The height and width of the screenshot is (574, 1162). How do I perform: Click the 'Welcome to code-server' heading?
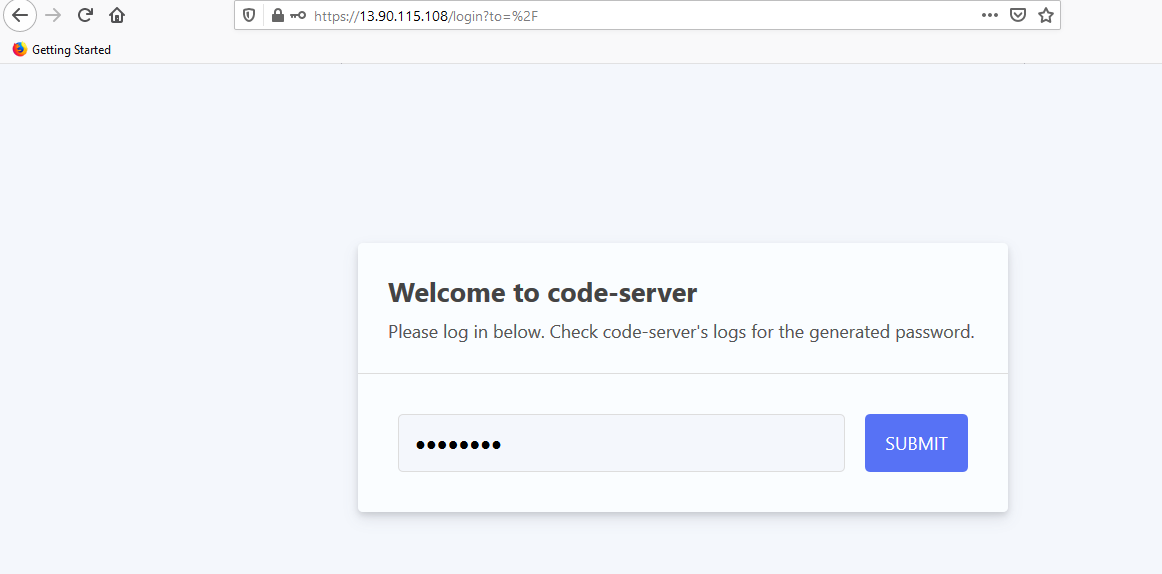coord(542,293)
